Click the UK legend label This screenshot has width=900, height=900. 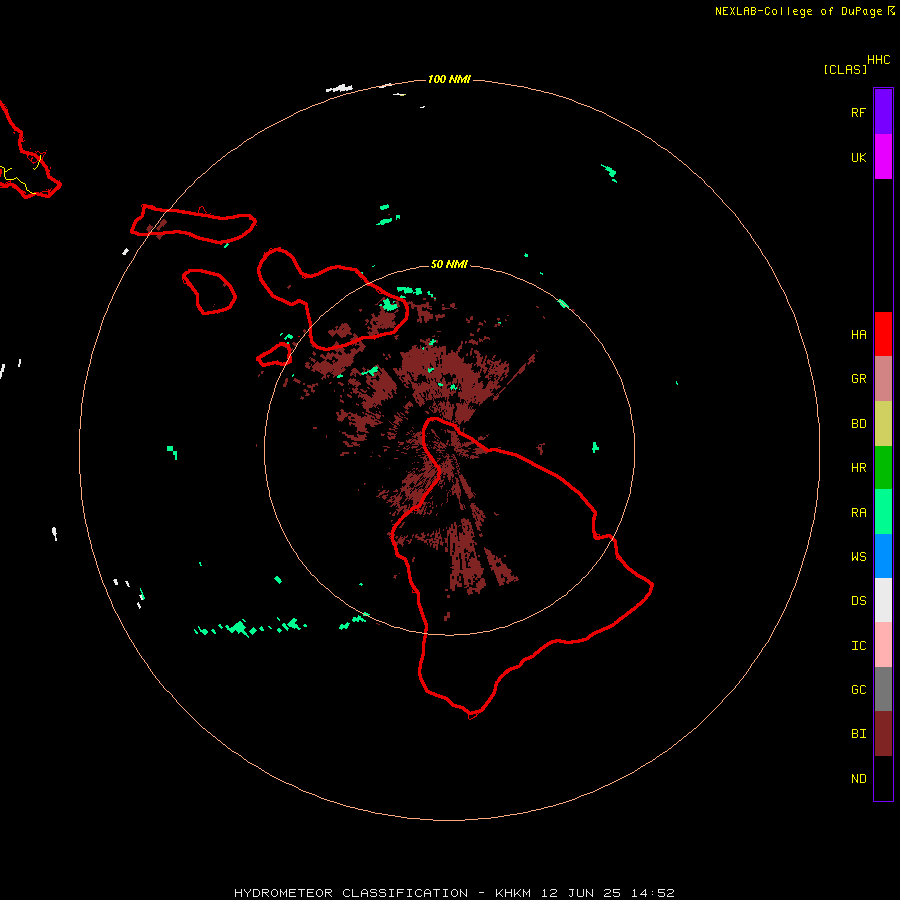(858, 157)
